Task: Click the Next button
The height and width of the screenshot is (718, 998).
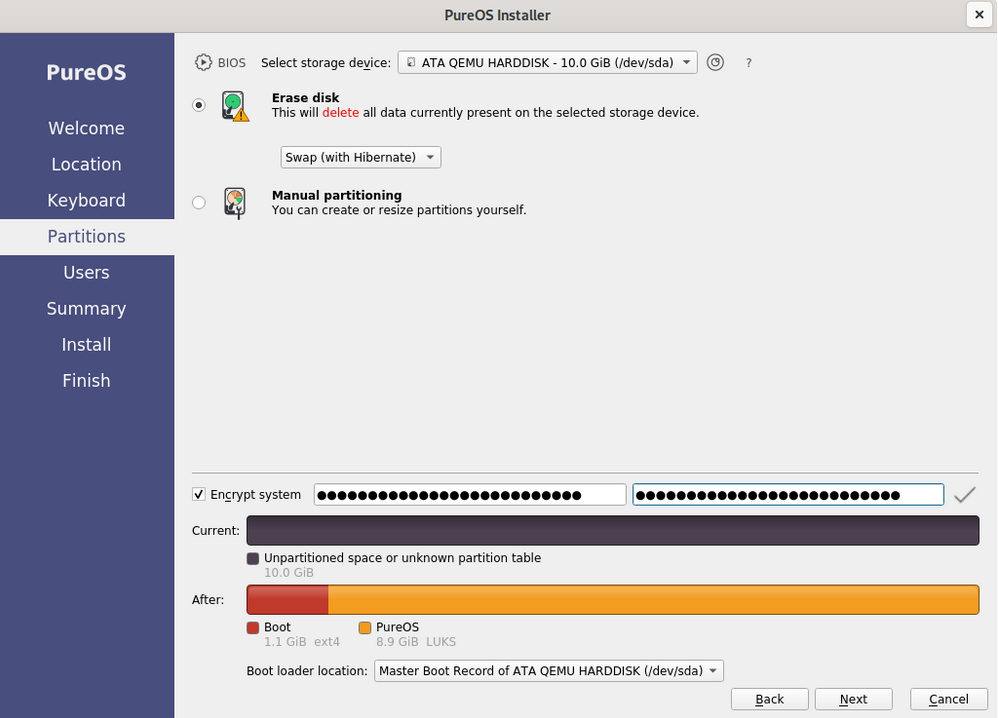Action: pos(854,699)
